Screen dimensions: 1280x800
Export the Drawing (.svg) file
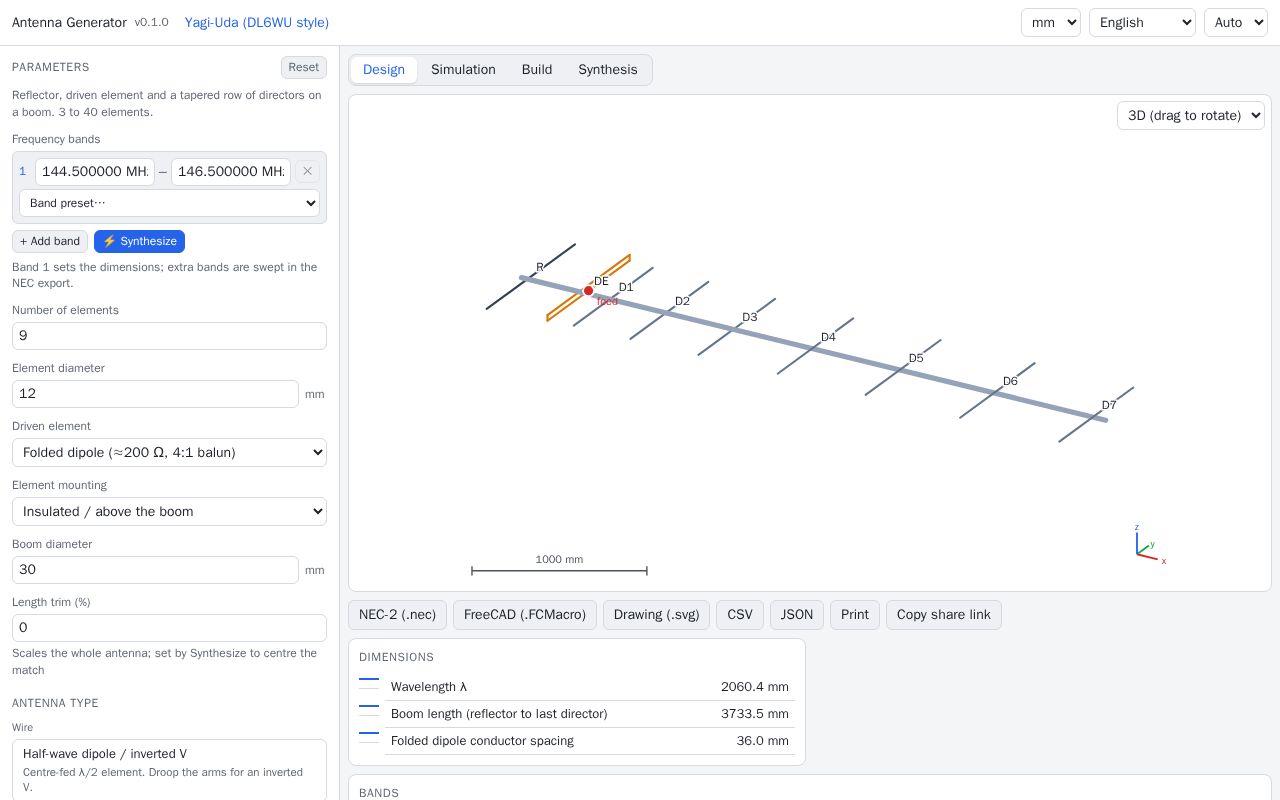656,614
